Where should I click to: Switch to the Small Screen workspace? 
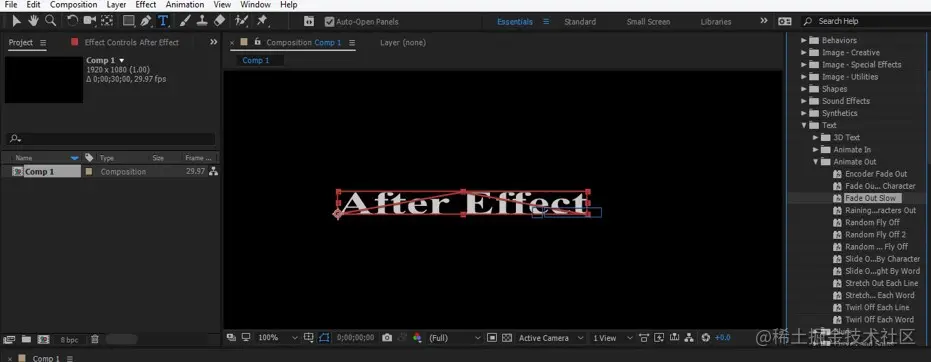coord(648,21)
